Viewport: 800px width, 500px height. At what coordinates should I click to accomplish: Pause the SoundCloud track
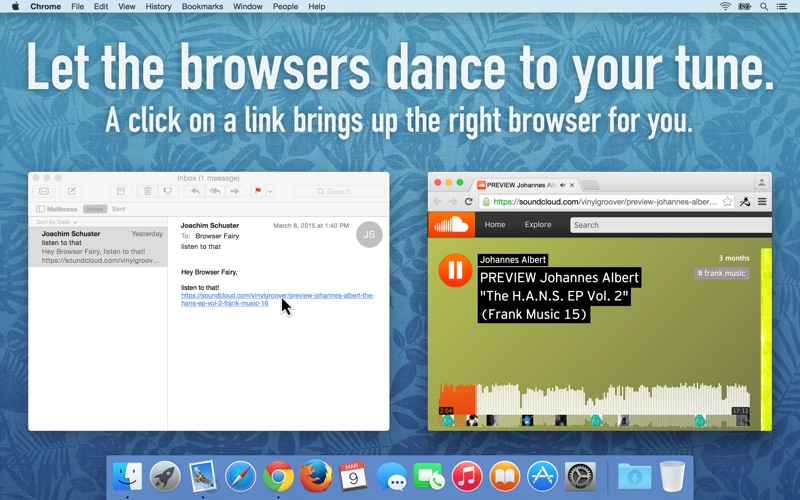click(x=455, y=270)
